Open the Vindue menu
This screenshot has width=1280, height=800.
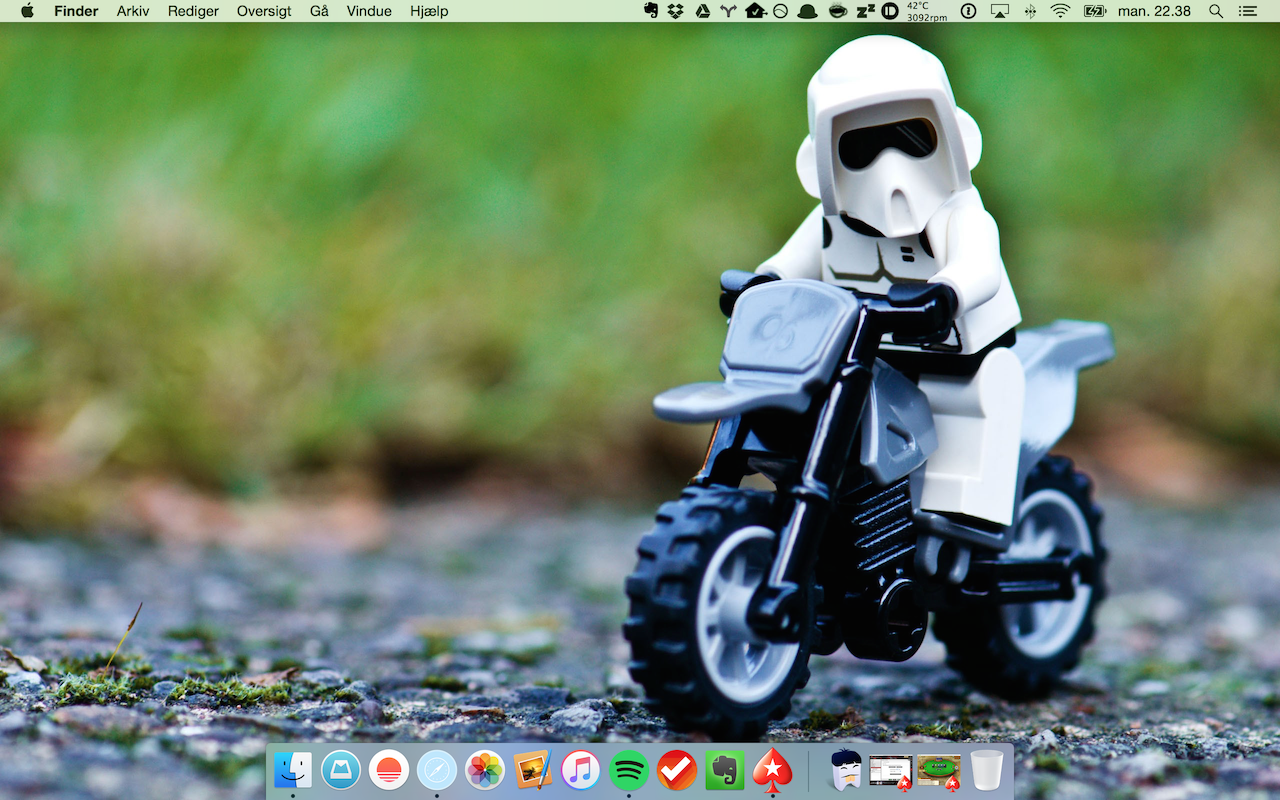pos(369,11)
